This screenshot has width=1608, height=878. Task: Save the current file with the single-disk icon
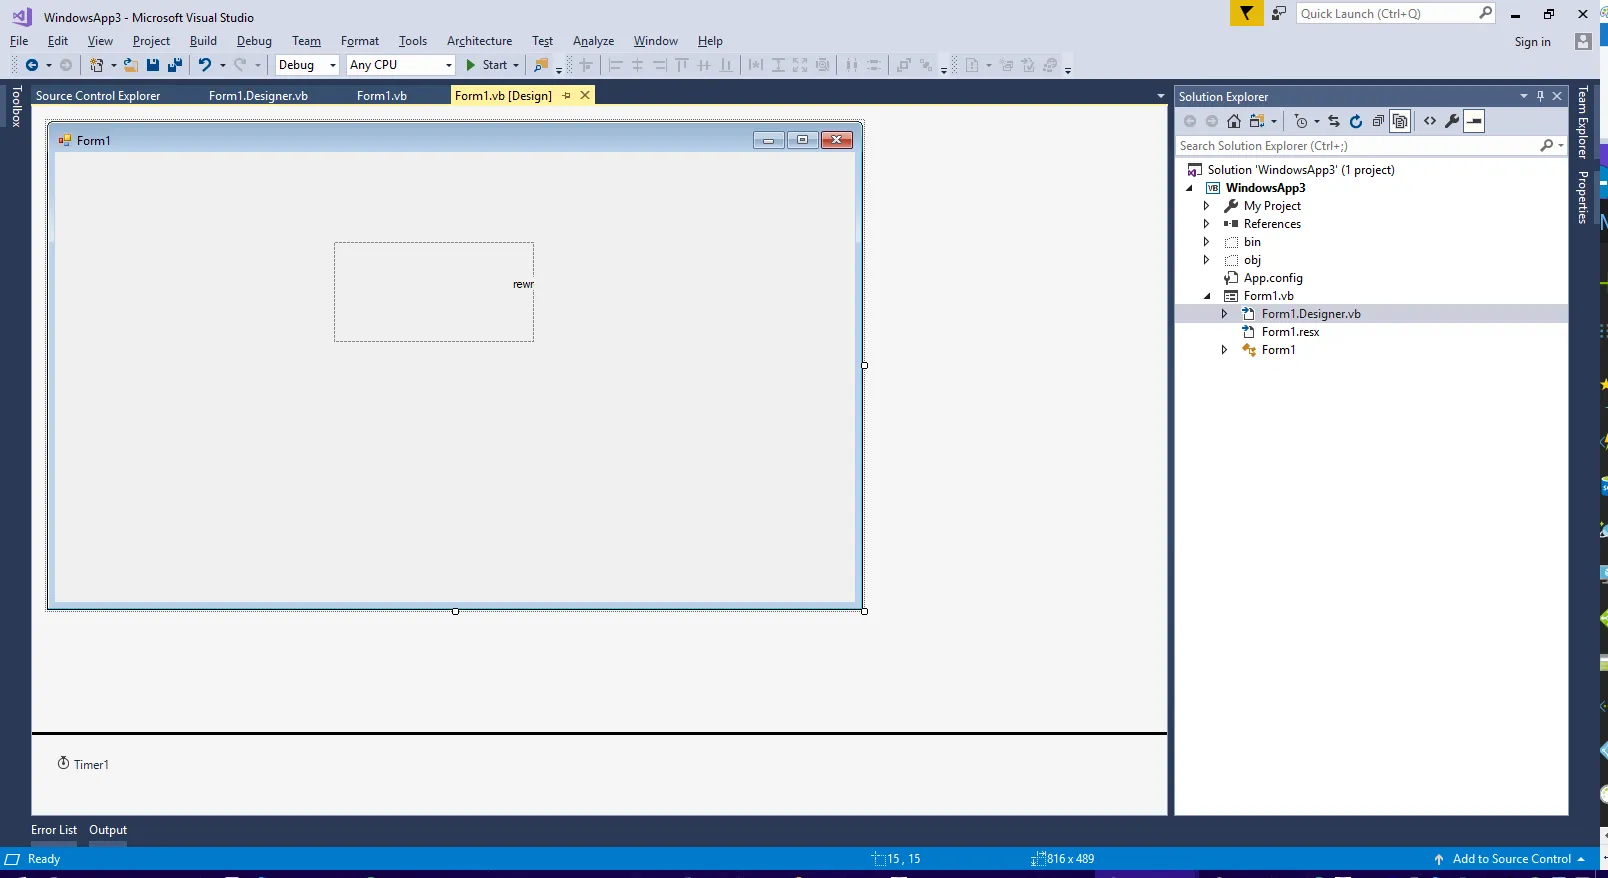click(x=153, y=65)
